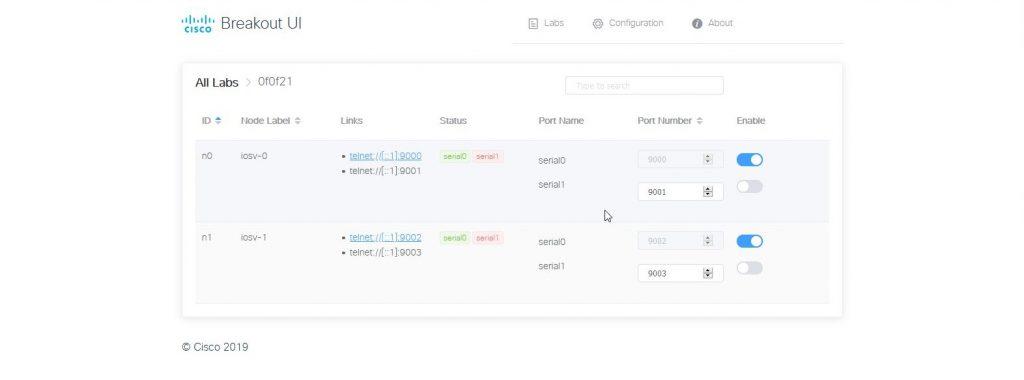Screen dimensions: 1024x380
Task: Open telnet link for port 9000
Action: coord(385,156)
